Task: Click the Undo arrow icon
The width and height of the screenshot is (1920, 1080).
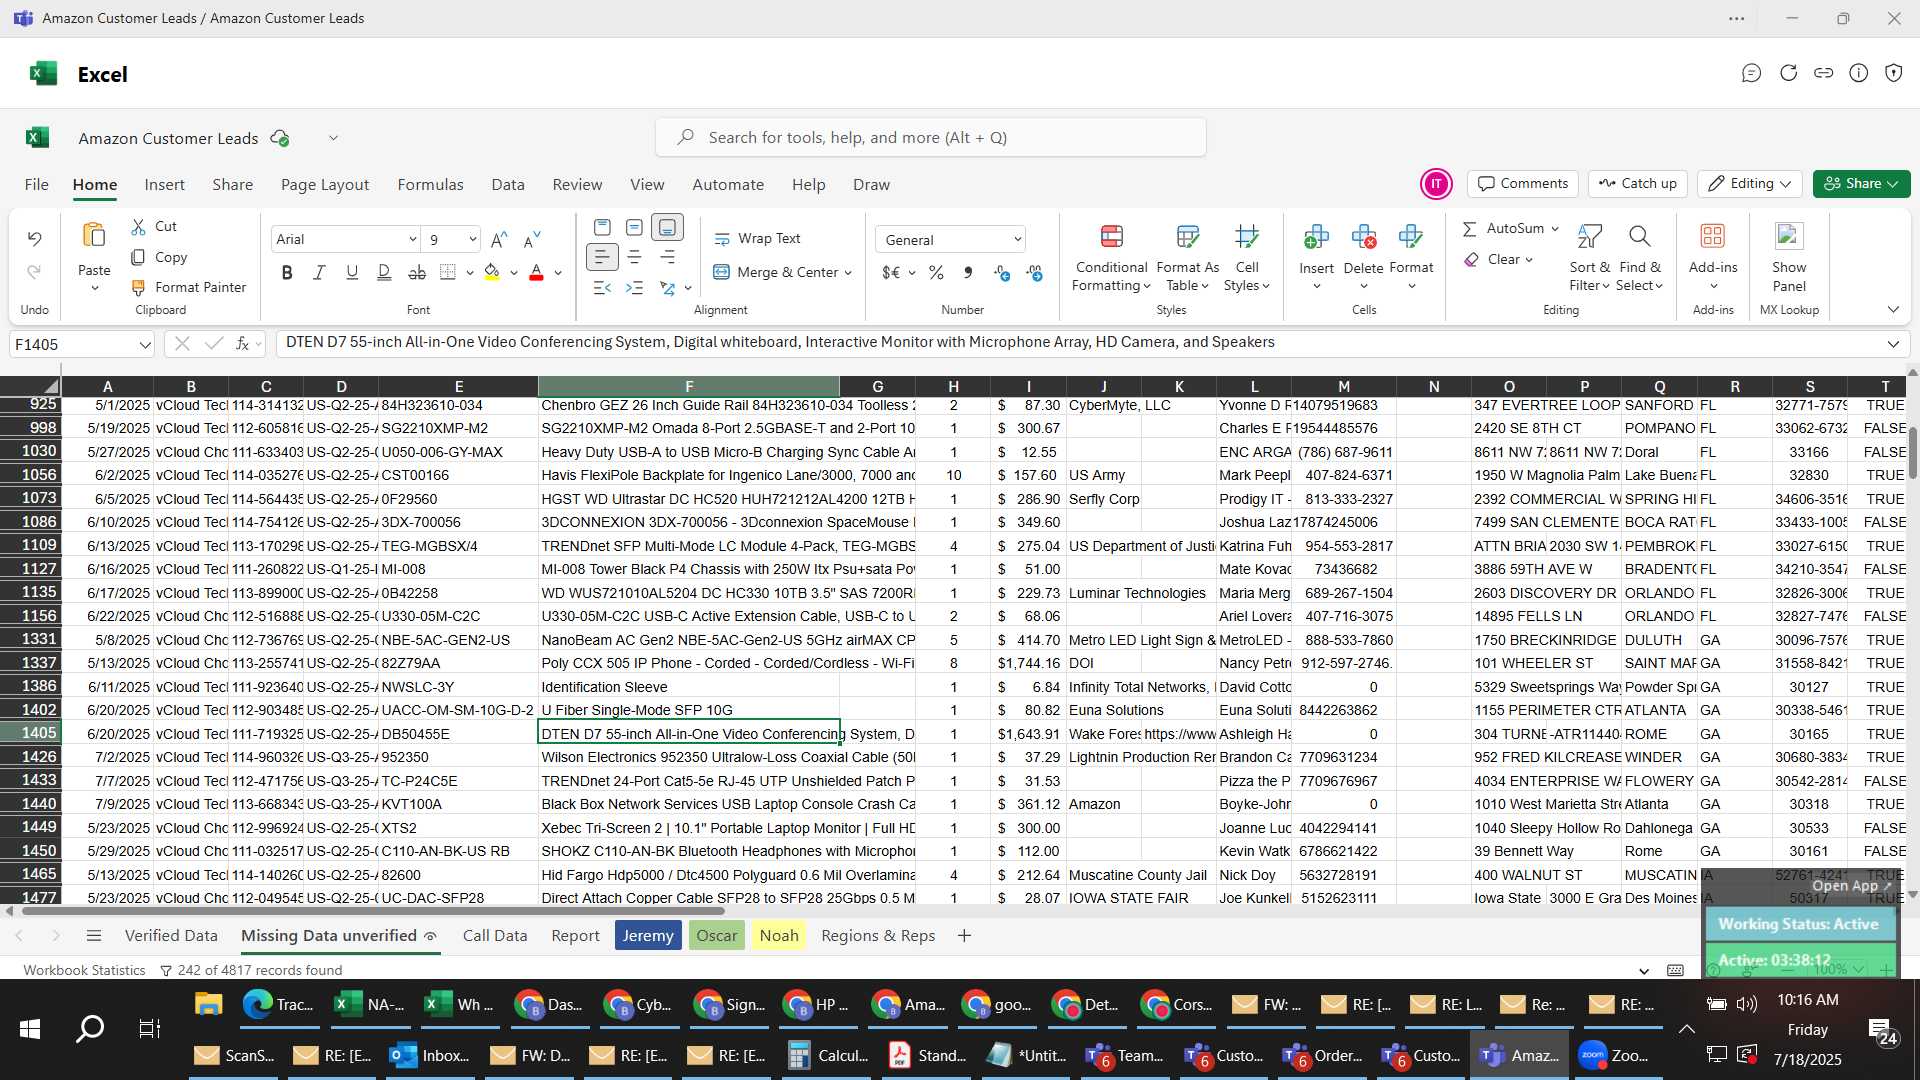Action: click(x=34, y=239)
